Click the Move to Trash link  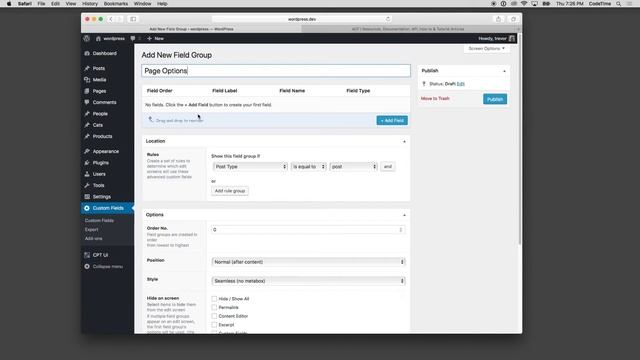(x=435, y=99)
